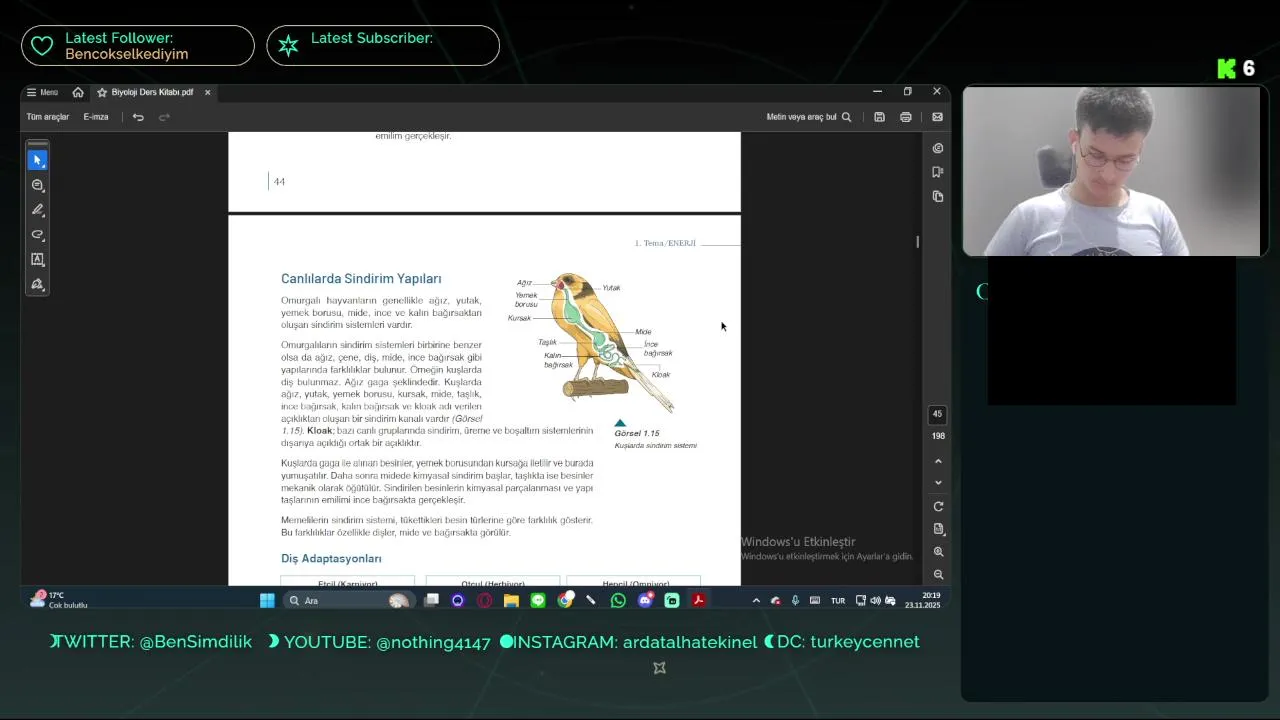Click the current page number box 45
This screenshot has height=720, width=1280.
pos(937,414)
